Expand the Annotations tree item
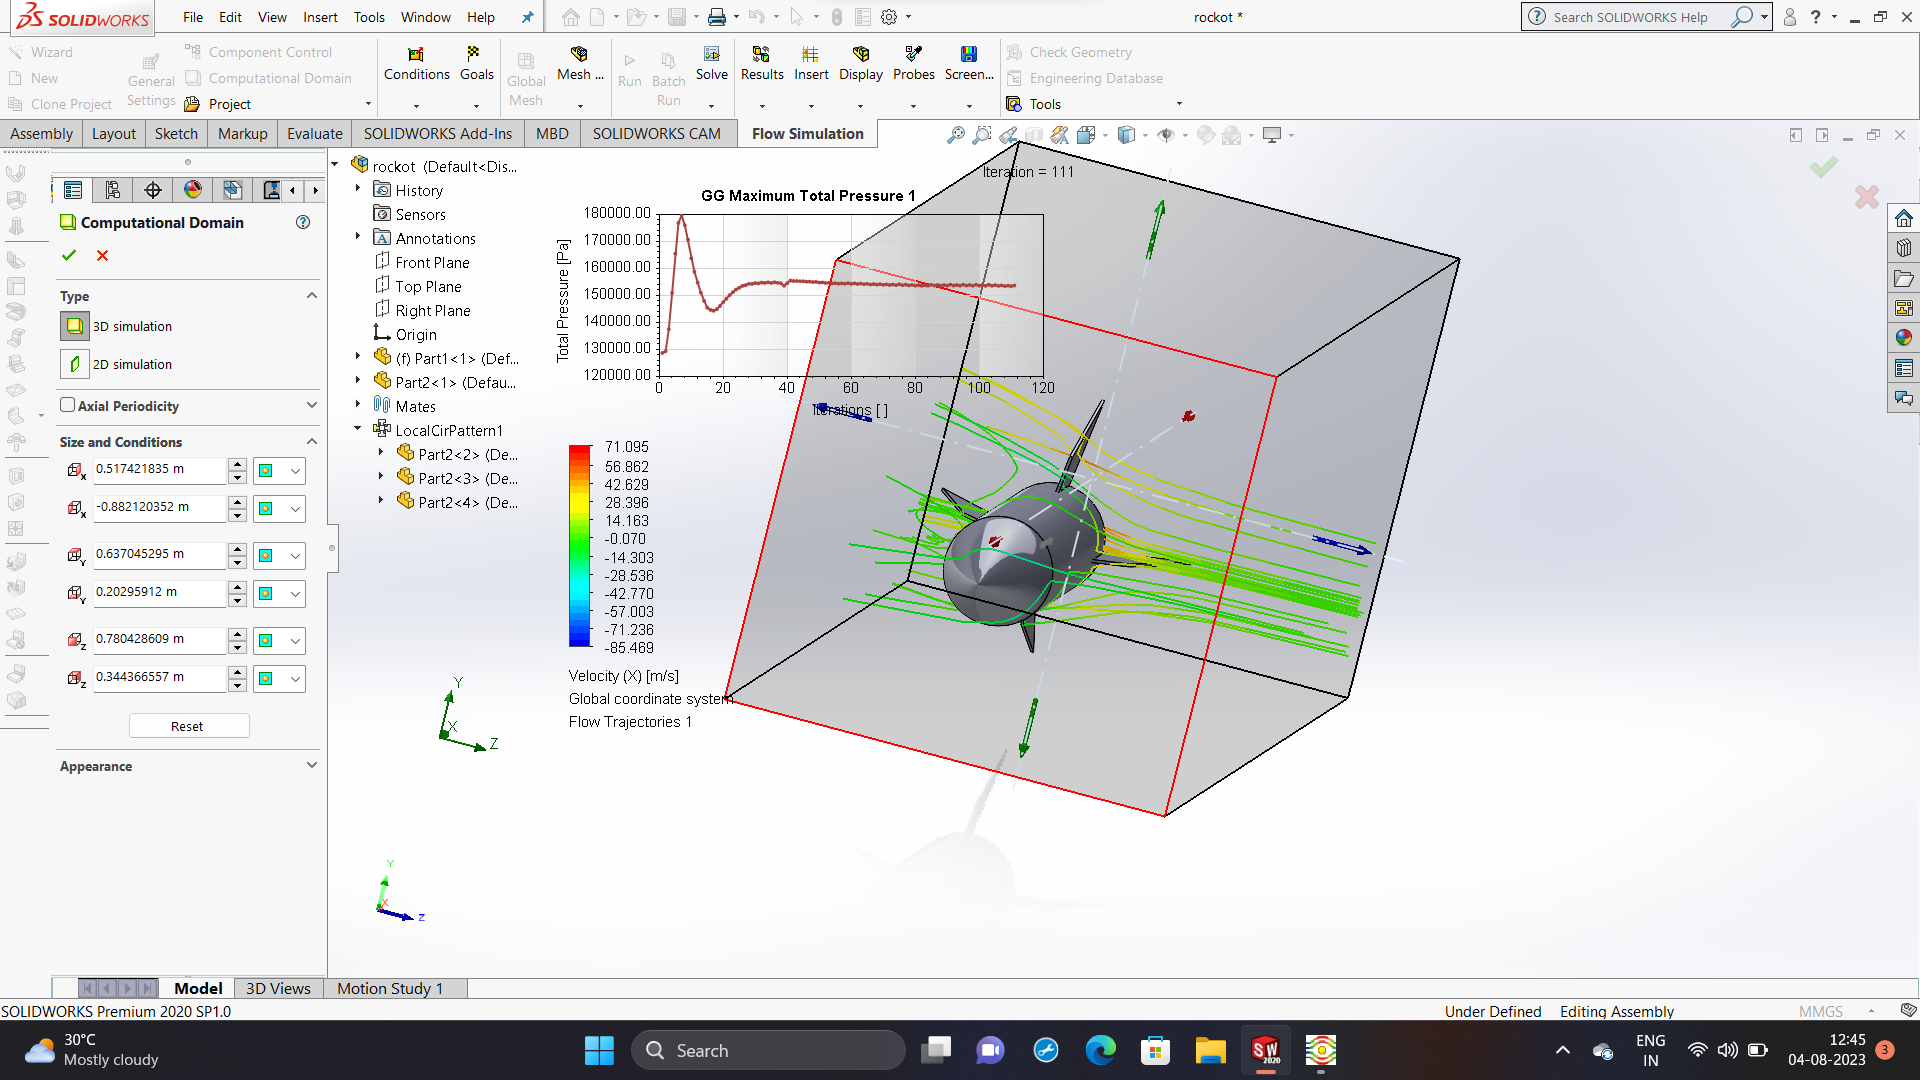Screen dimensions: 1920x1080 [358, 237]
